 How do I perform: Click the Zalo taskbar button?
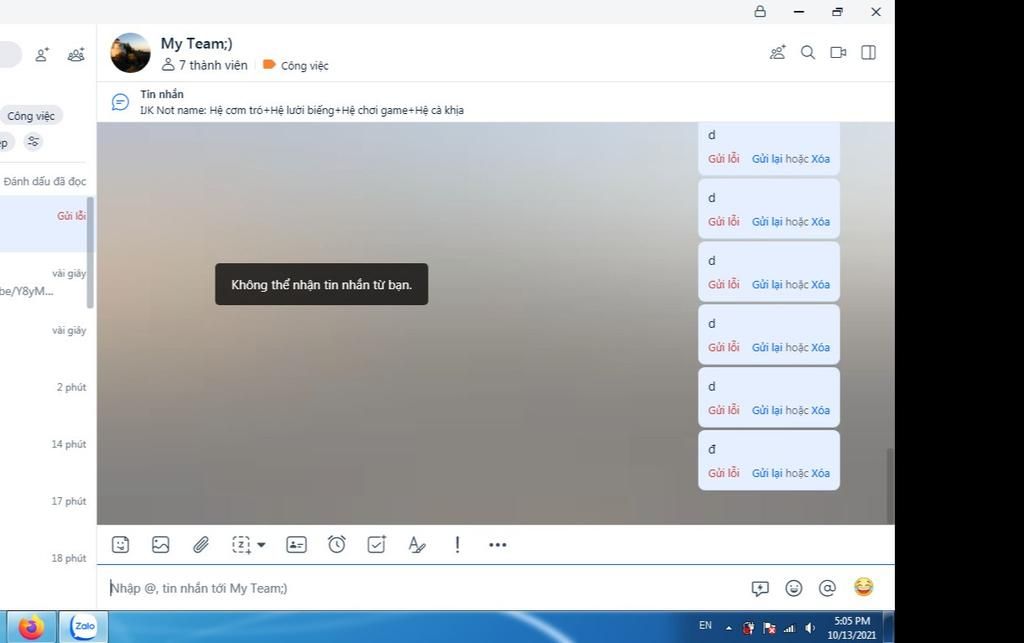pyautogui.click(x=84, y=627)
